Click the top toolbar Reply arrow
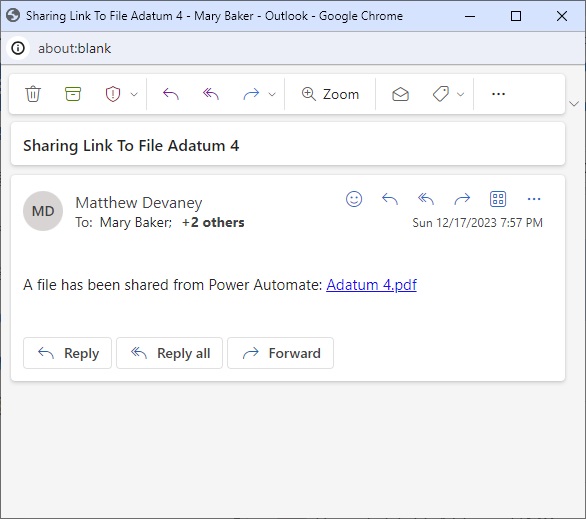 [x=171, y=94]
